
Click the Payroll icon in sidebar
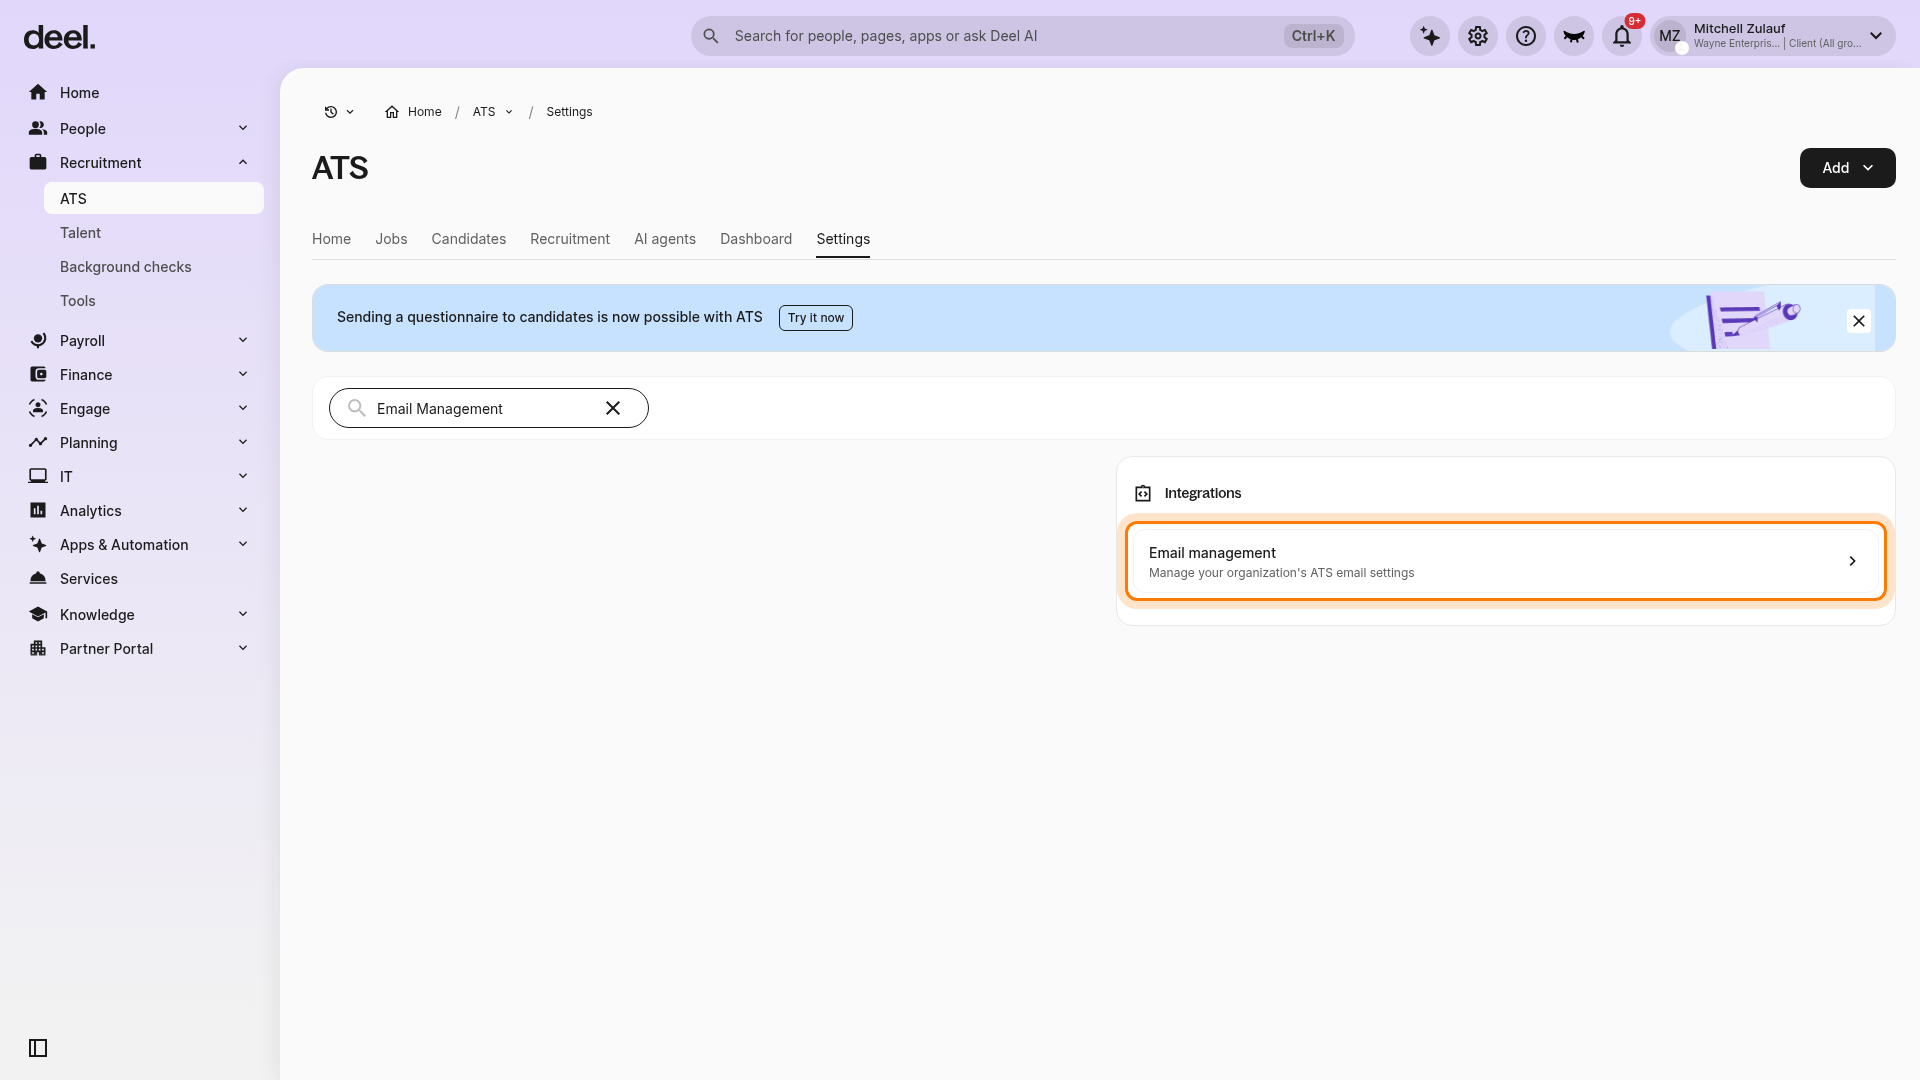click(38, 341)
